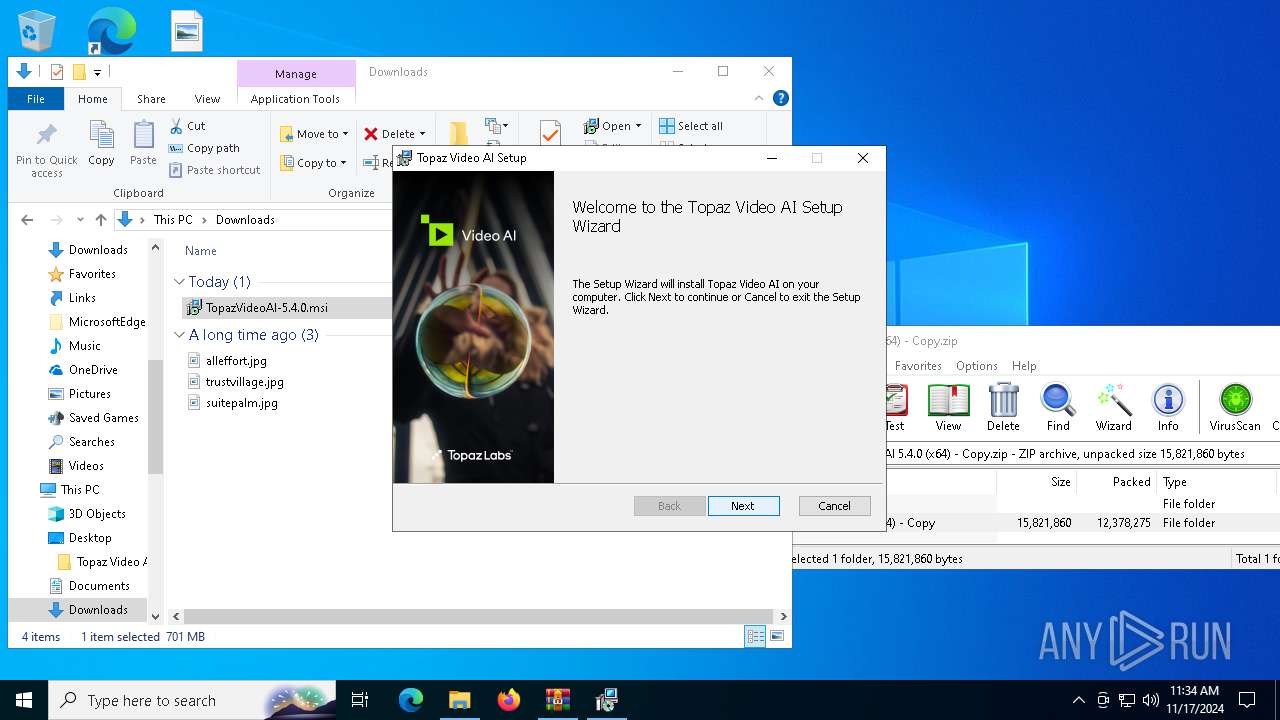This screenshot has width=1280, height=720.
Task: Click This PC in address bar
Action: pos(173,220)
